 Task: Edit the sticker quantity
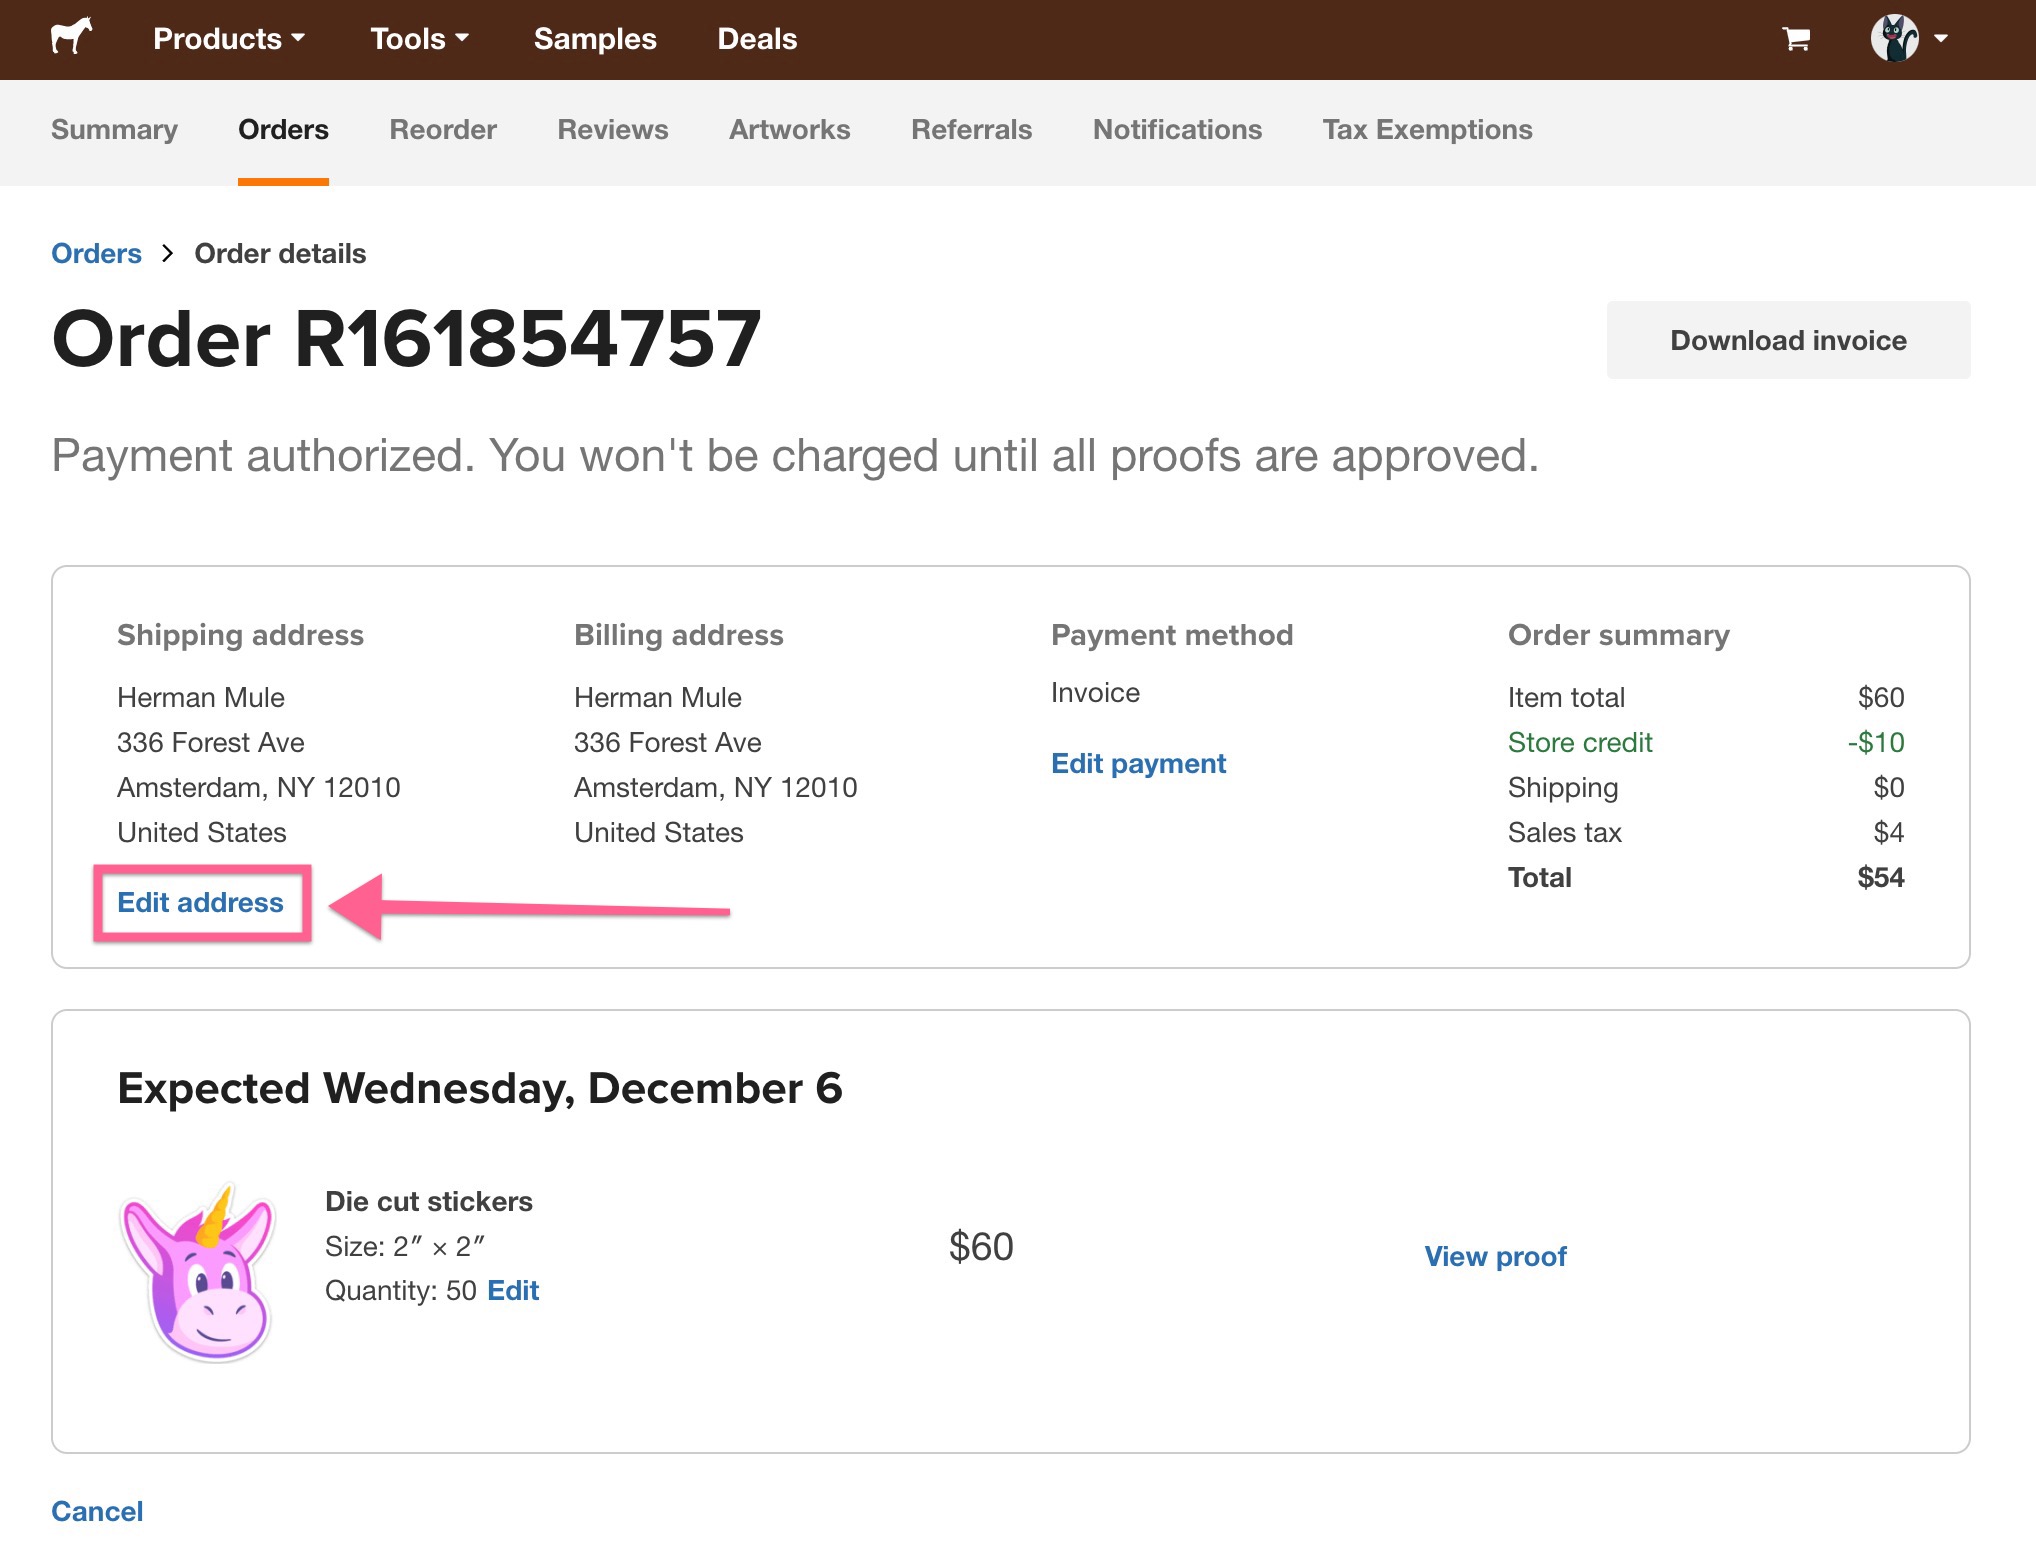[512, 1290]
